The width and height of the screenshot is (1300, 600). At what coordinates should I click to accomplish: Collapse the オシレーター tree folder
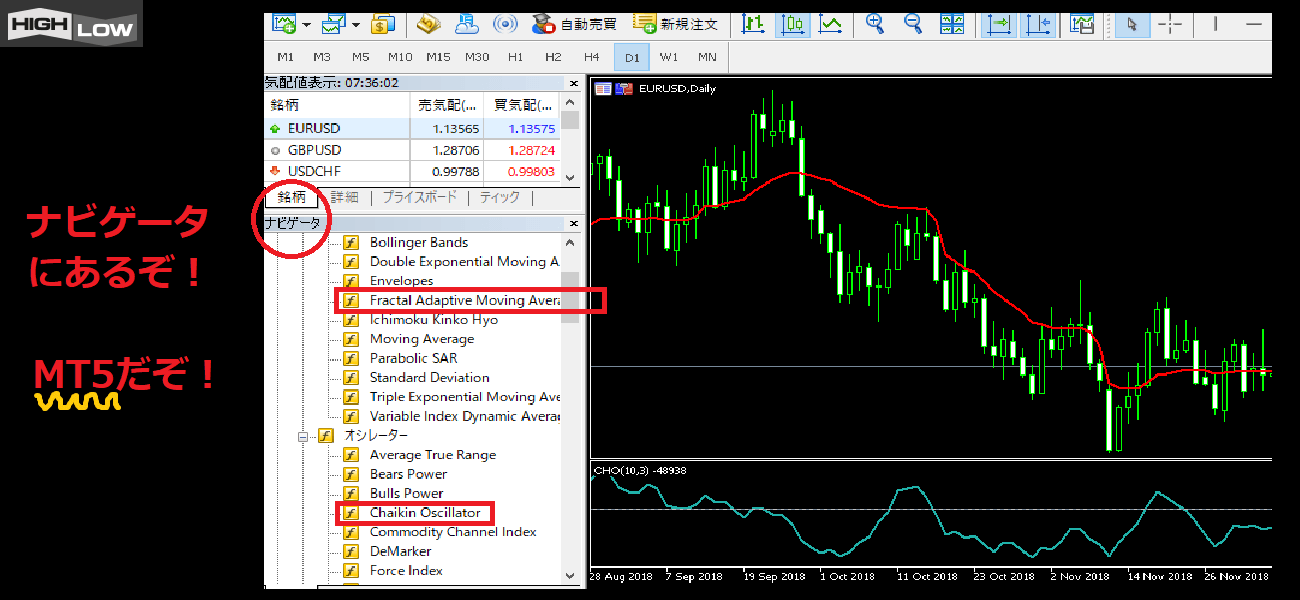[x=302, y=436]
